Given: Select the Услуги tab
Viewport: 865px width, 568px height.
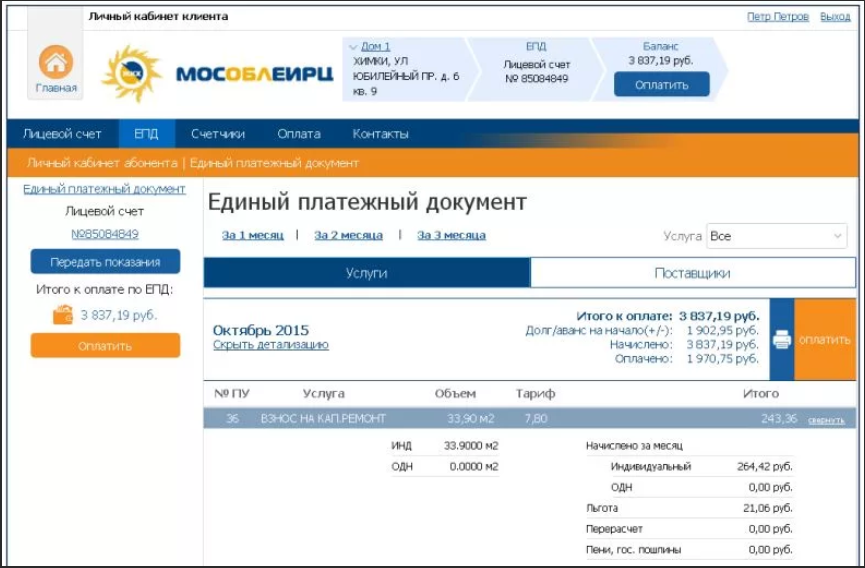Looking at the screenshot, I should (x=366, y=273).
